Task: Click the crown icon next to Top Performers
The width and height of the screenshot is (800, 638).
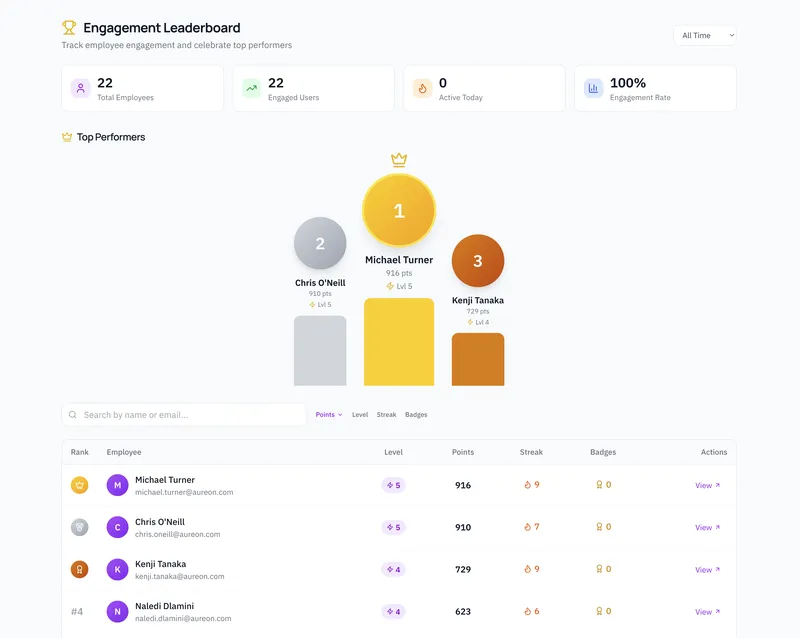Action: [67, 137]
